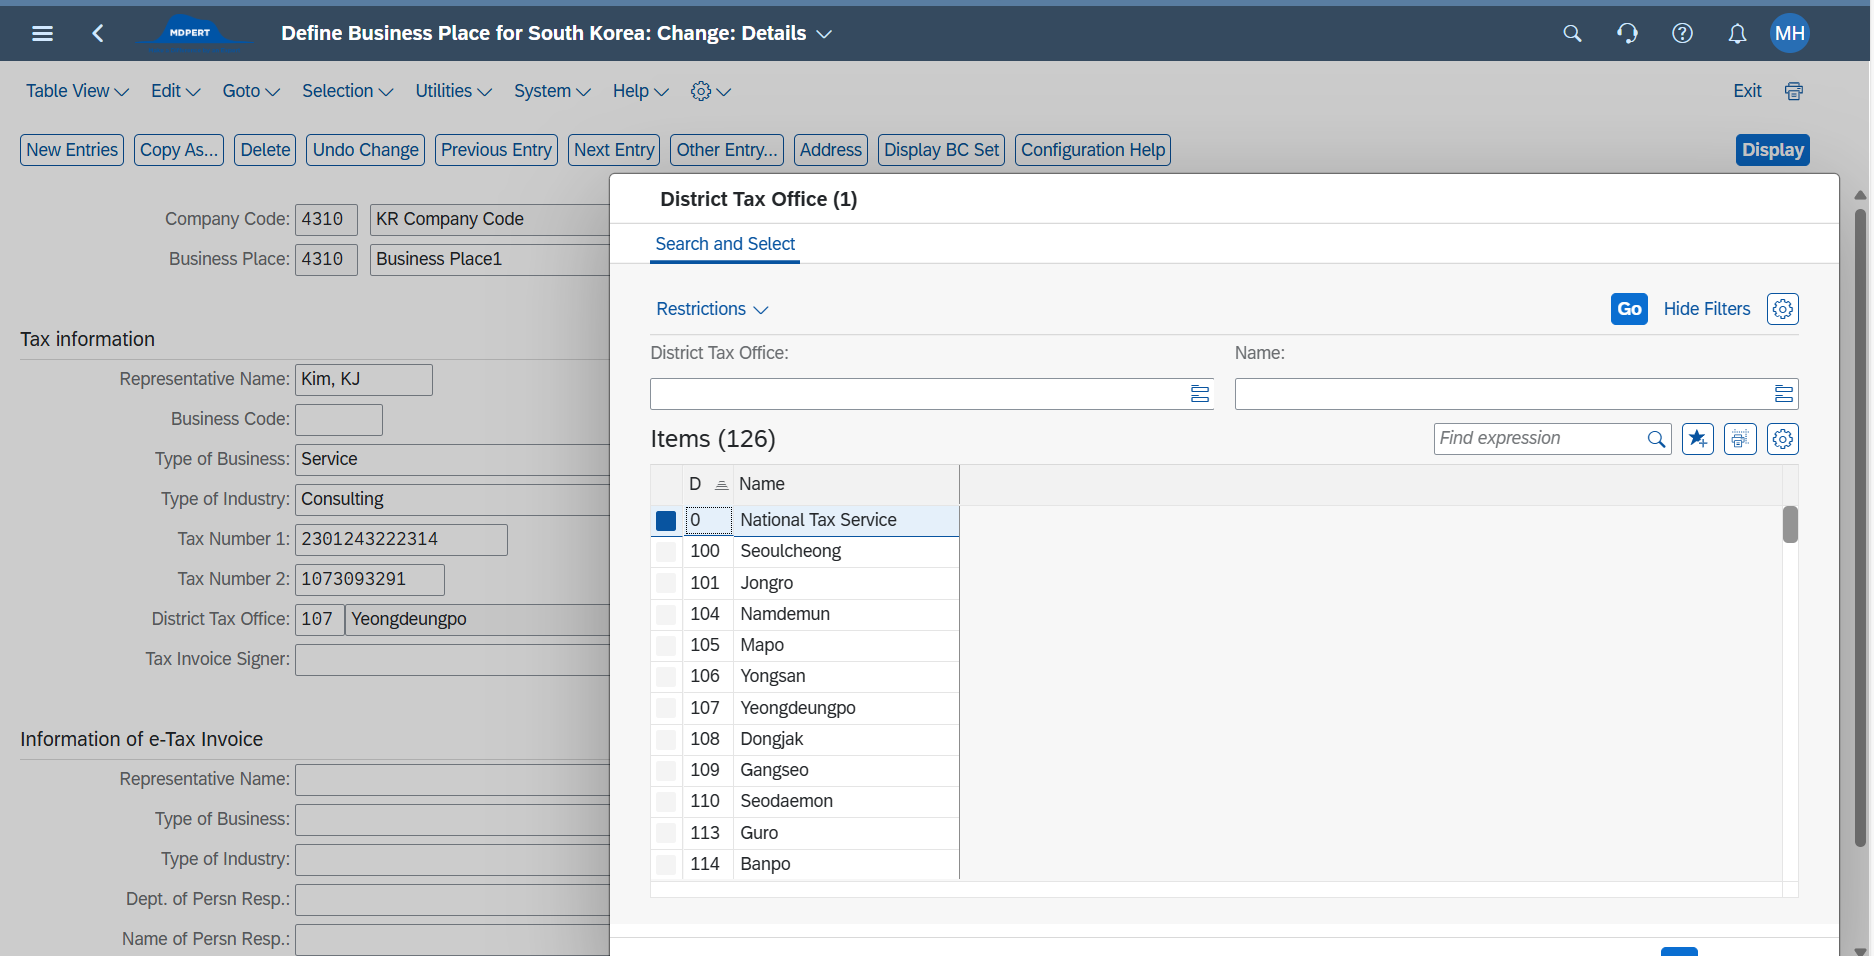
Task: Select the row checkbox for Namdemun
Action: click(666, 614)
